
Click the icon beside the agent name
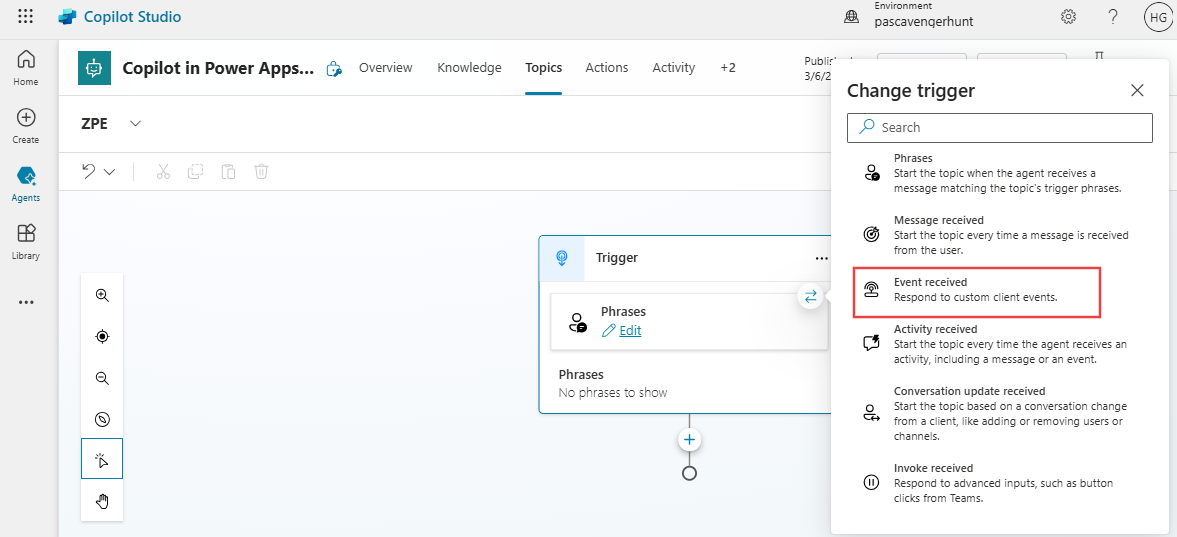coord(334,69)
